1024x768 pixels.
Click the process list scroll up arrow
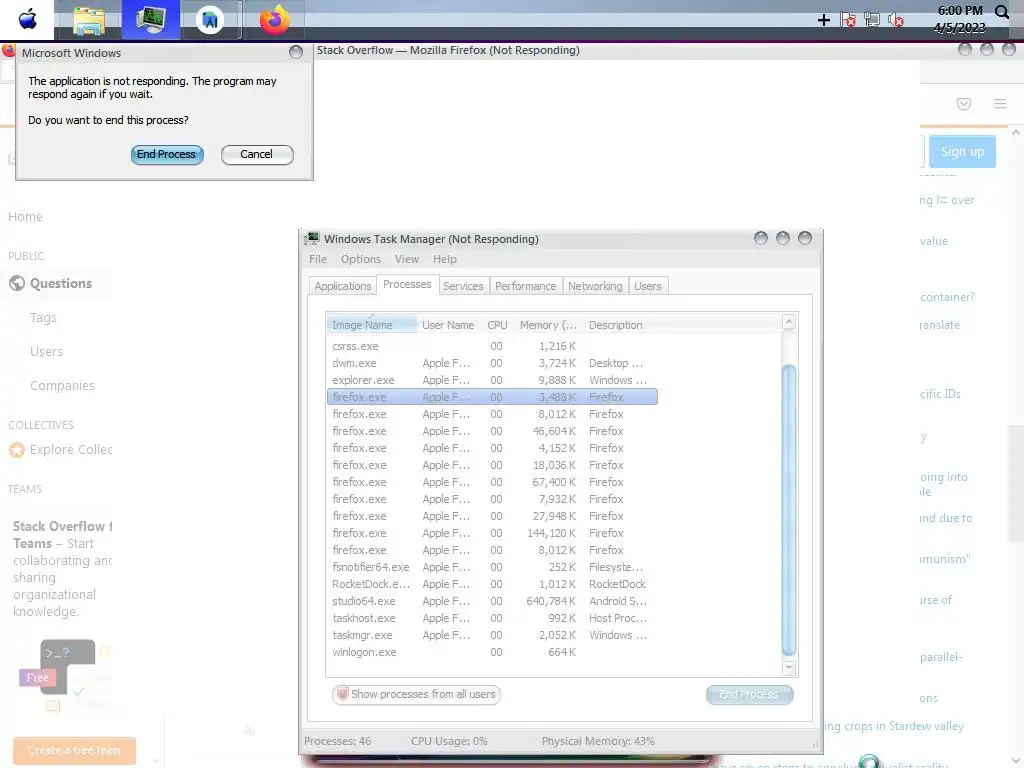pos(788,321)
